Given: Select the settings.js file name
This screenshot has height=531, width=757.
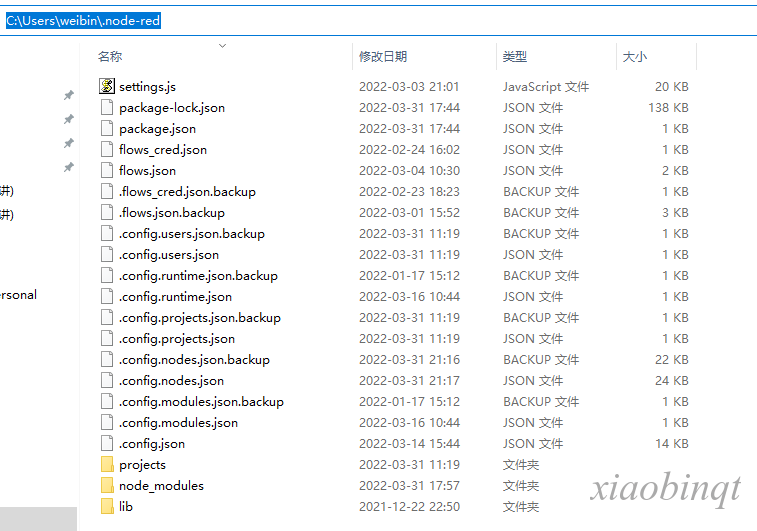Looking at the screenshot, I should coord(147,86).
